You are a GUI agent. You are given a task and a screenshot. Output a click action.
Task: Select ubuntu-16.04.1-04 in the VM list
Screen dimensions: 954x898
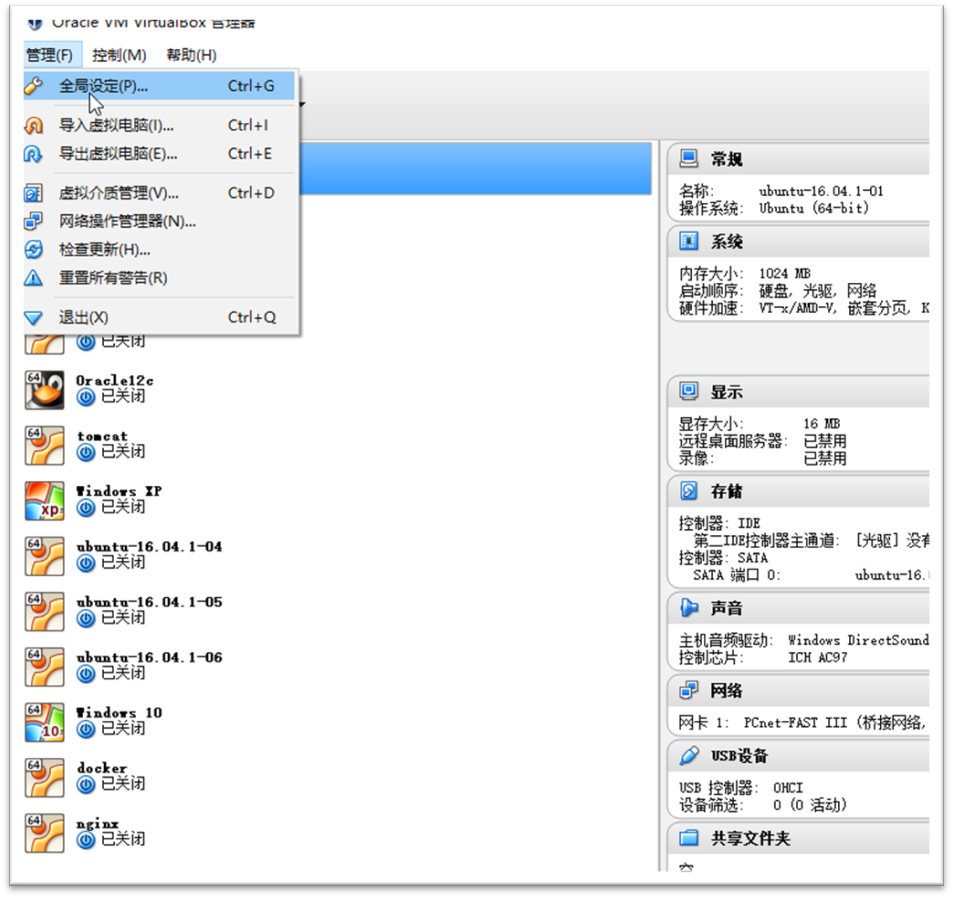149,547
